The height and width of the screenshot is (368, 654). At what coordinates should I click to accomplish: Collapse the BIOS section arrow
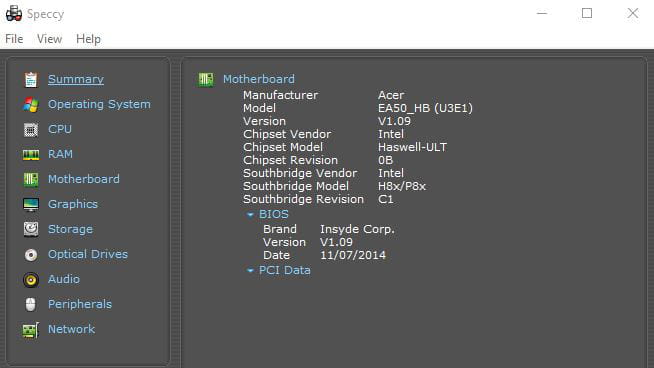tap(250, 214)
